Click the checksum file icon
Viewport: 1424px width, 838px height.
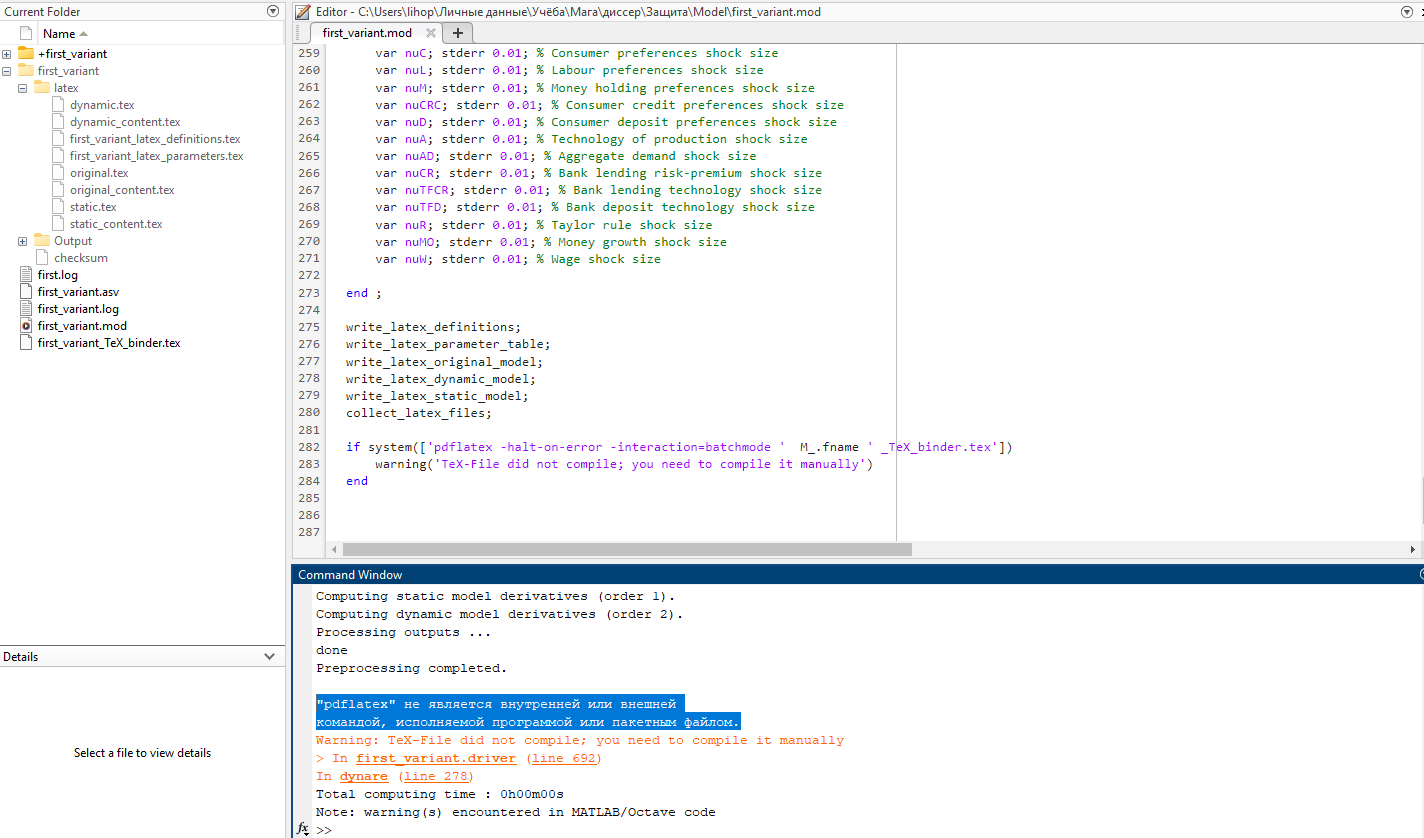click(x=42, y=258)
